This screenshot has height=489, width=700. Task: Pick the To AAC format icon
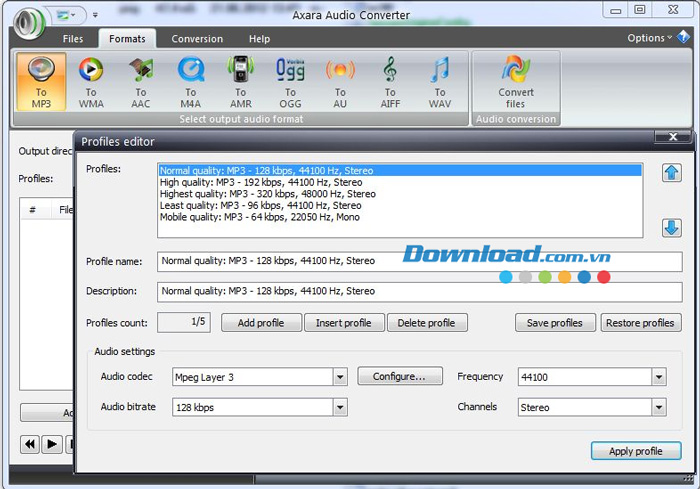tap(141, 81)
